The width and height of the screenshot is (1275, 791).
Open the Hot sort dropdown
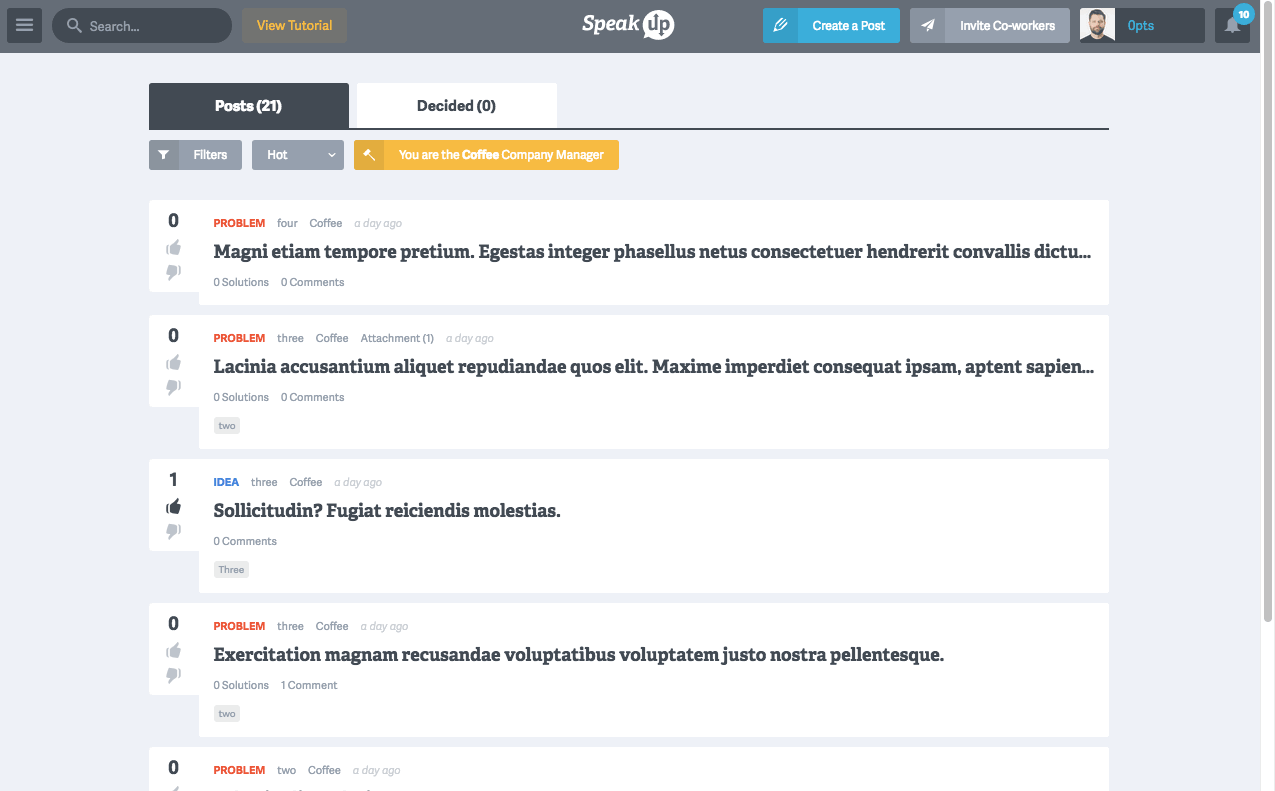click(297, 155)
